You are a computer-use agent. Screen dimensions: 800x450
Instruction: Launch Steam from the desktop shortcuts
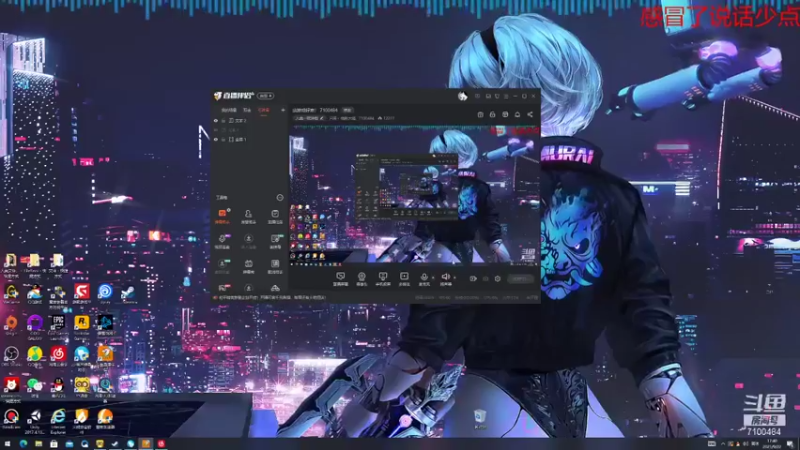128,293
